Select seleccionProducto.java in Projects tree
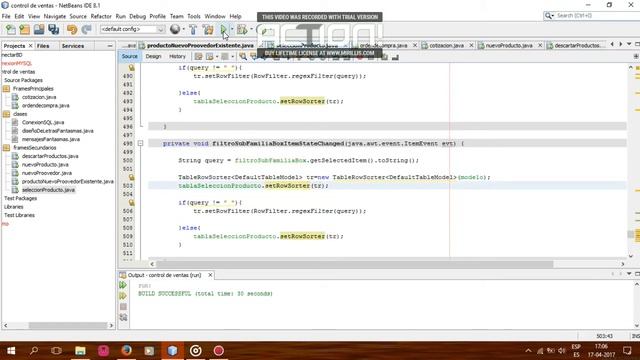 coord(48,190)
